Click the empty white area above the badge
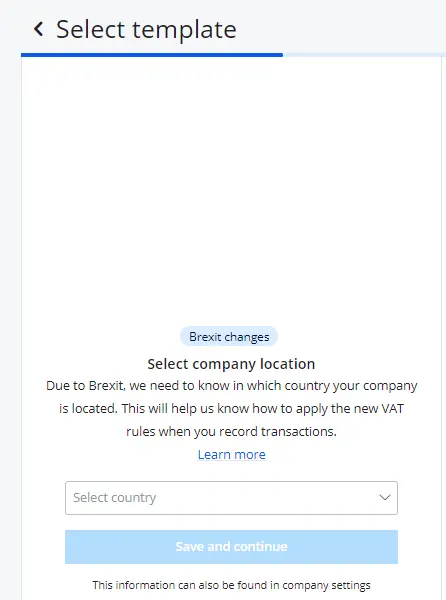Viewport: 446px width, 600px height. coord(231,191)
